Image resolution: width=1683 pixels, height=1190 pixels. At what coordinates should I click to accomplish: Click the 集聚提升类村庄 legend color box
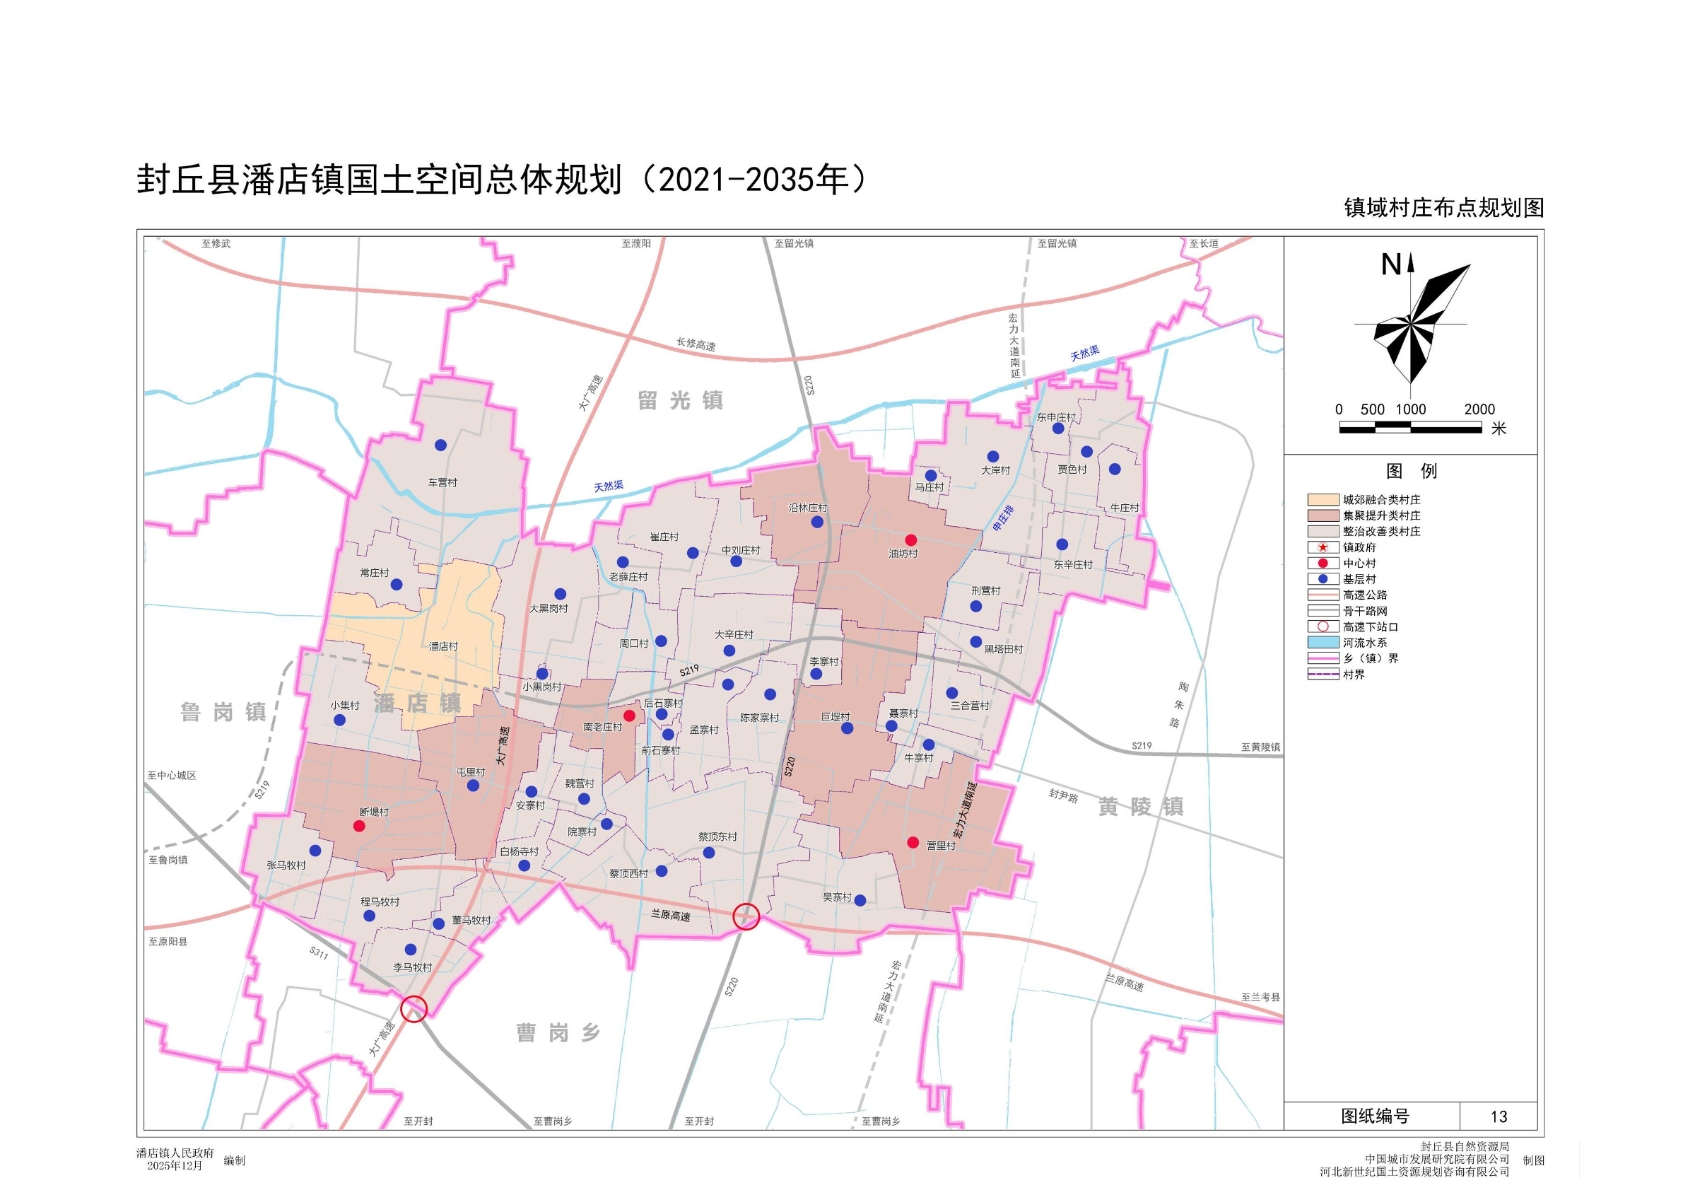[x=1322, y=515]
